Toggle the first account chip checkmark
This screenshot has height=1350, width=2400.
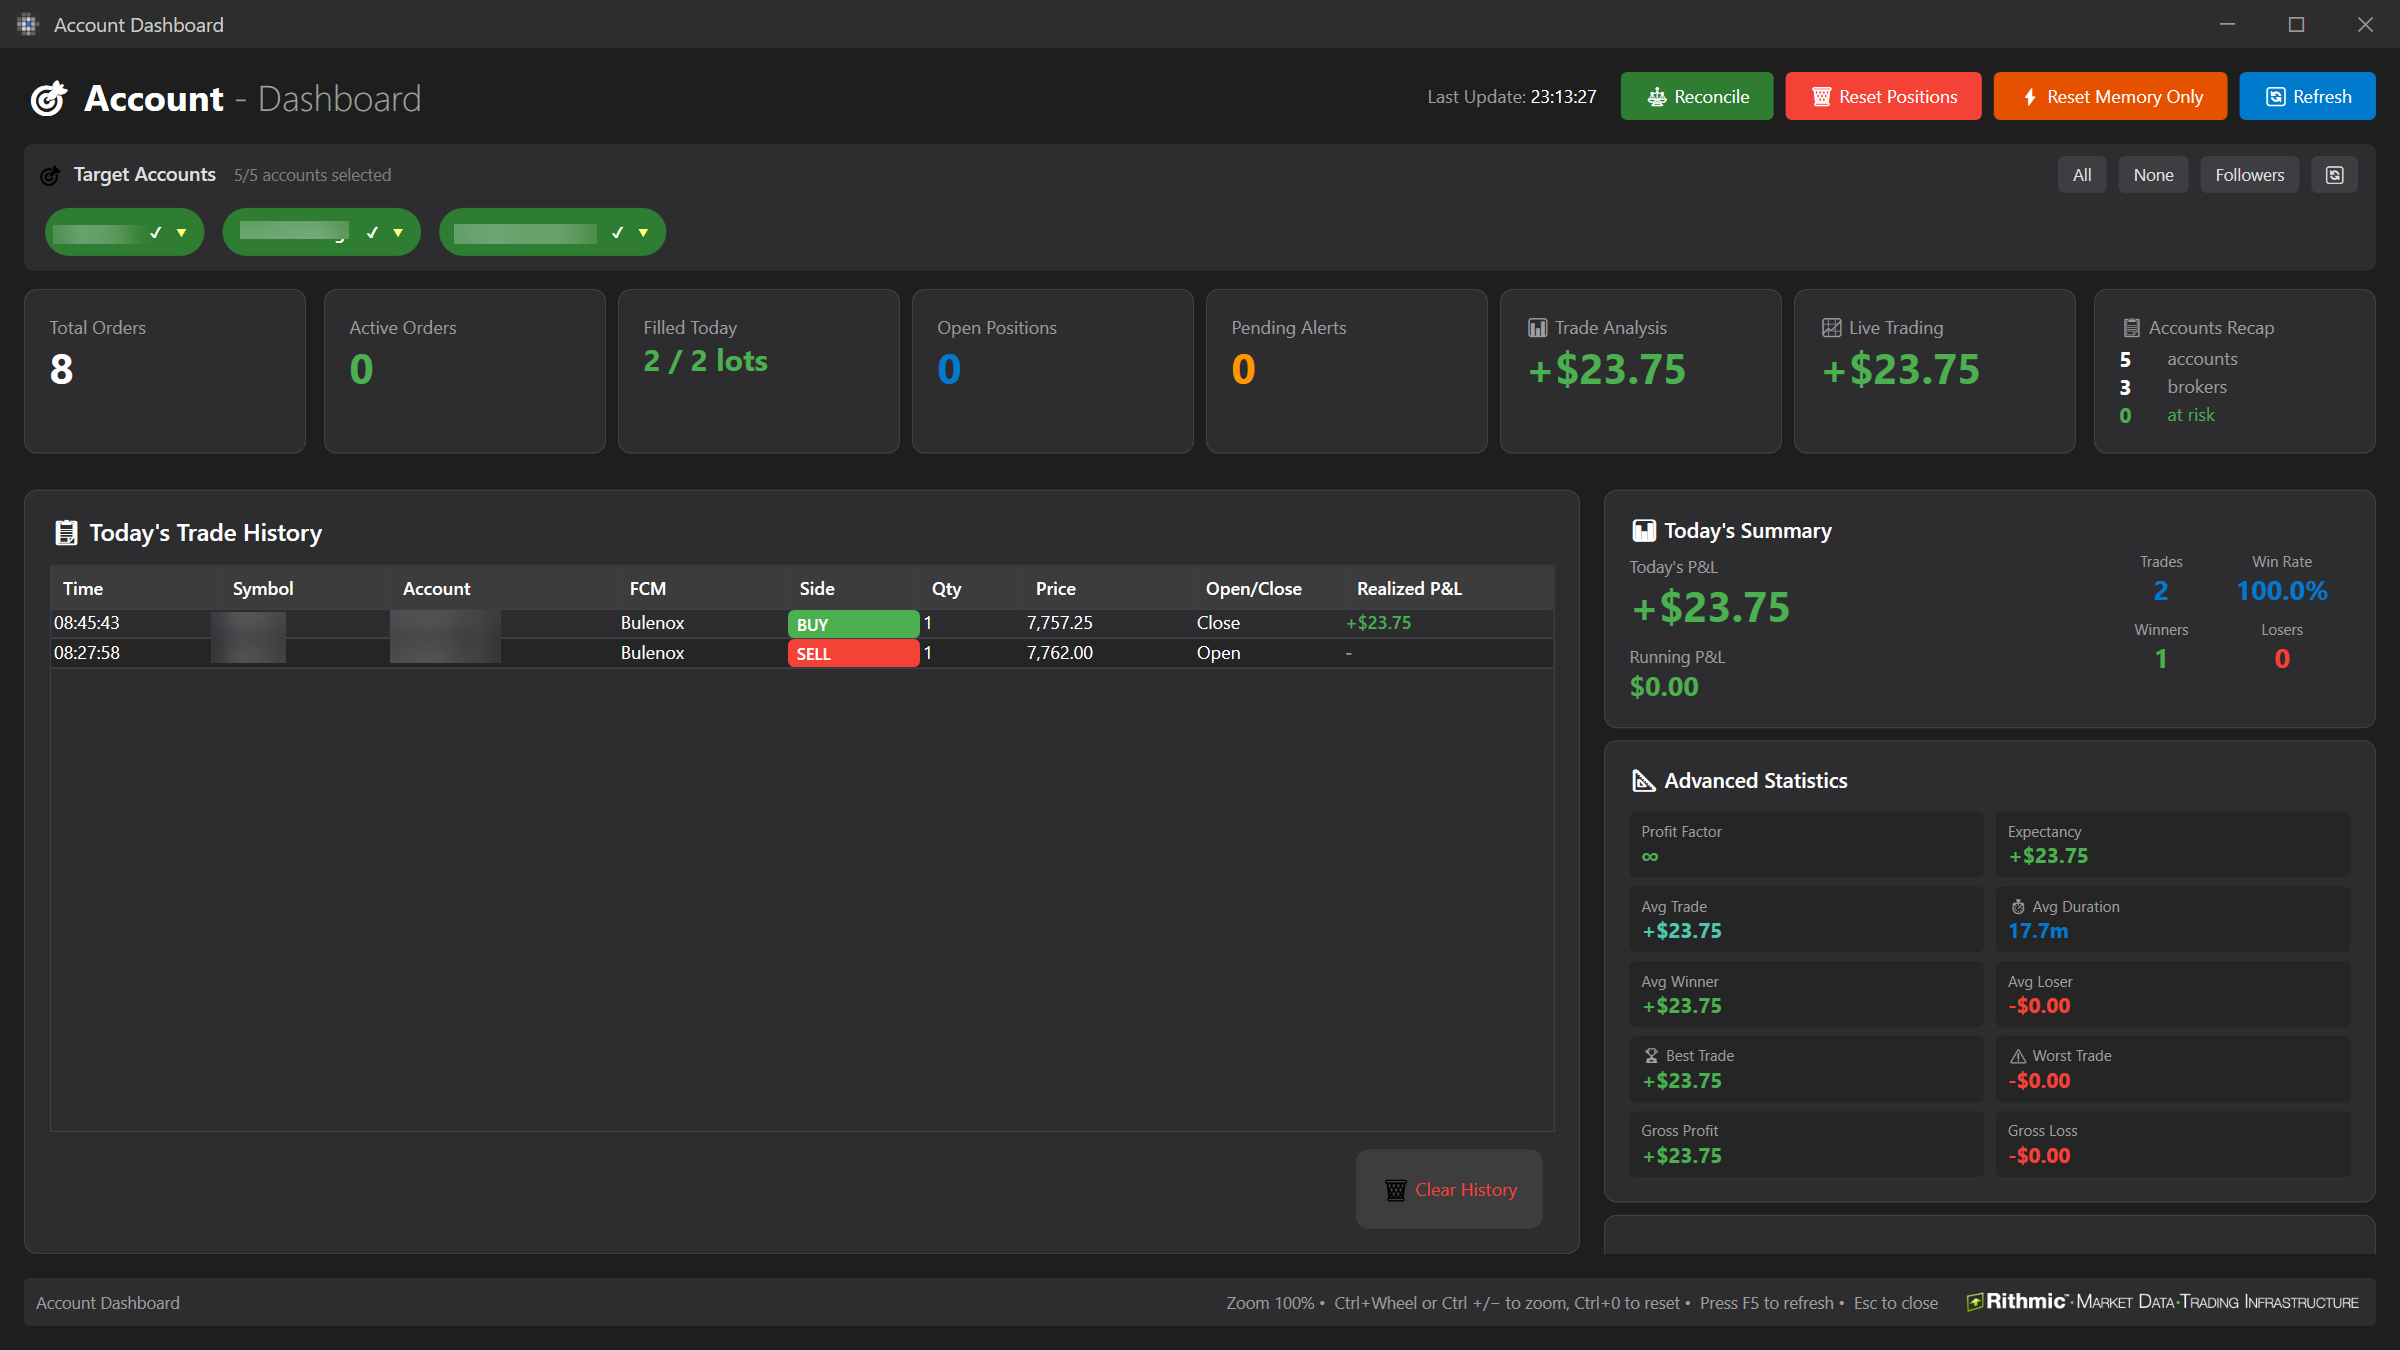pyautogui.click(x=155, y=232)
